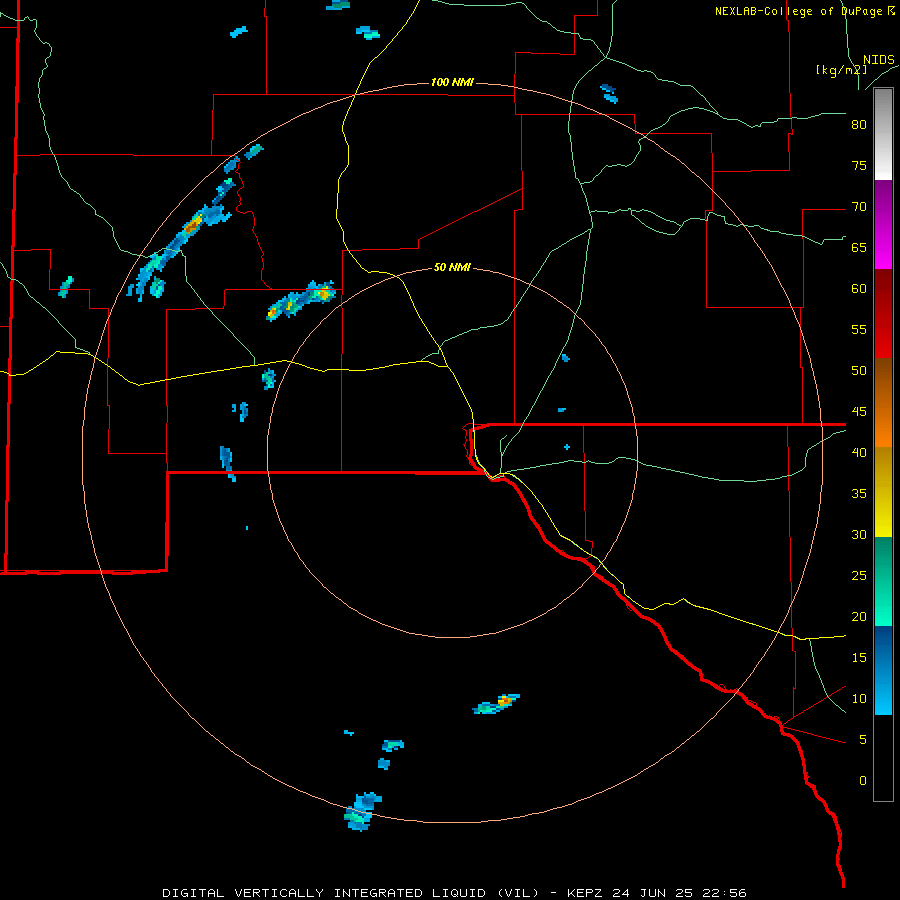Pick the green segment of the color bar
Viewport: 900px width, 900px height.
pos(883,581)
